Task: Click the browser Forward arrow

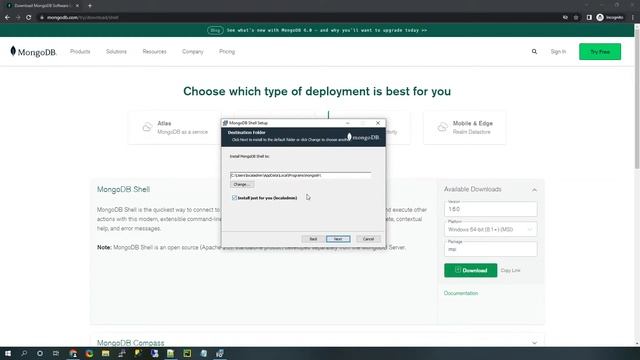Action: coord(18,18)
